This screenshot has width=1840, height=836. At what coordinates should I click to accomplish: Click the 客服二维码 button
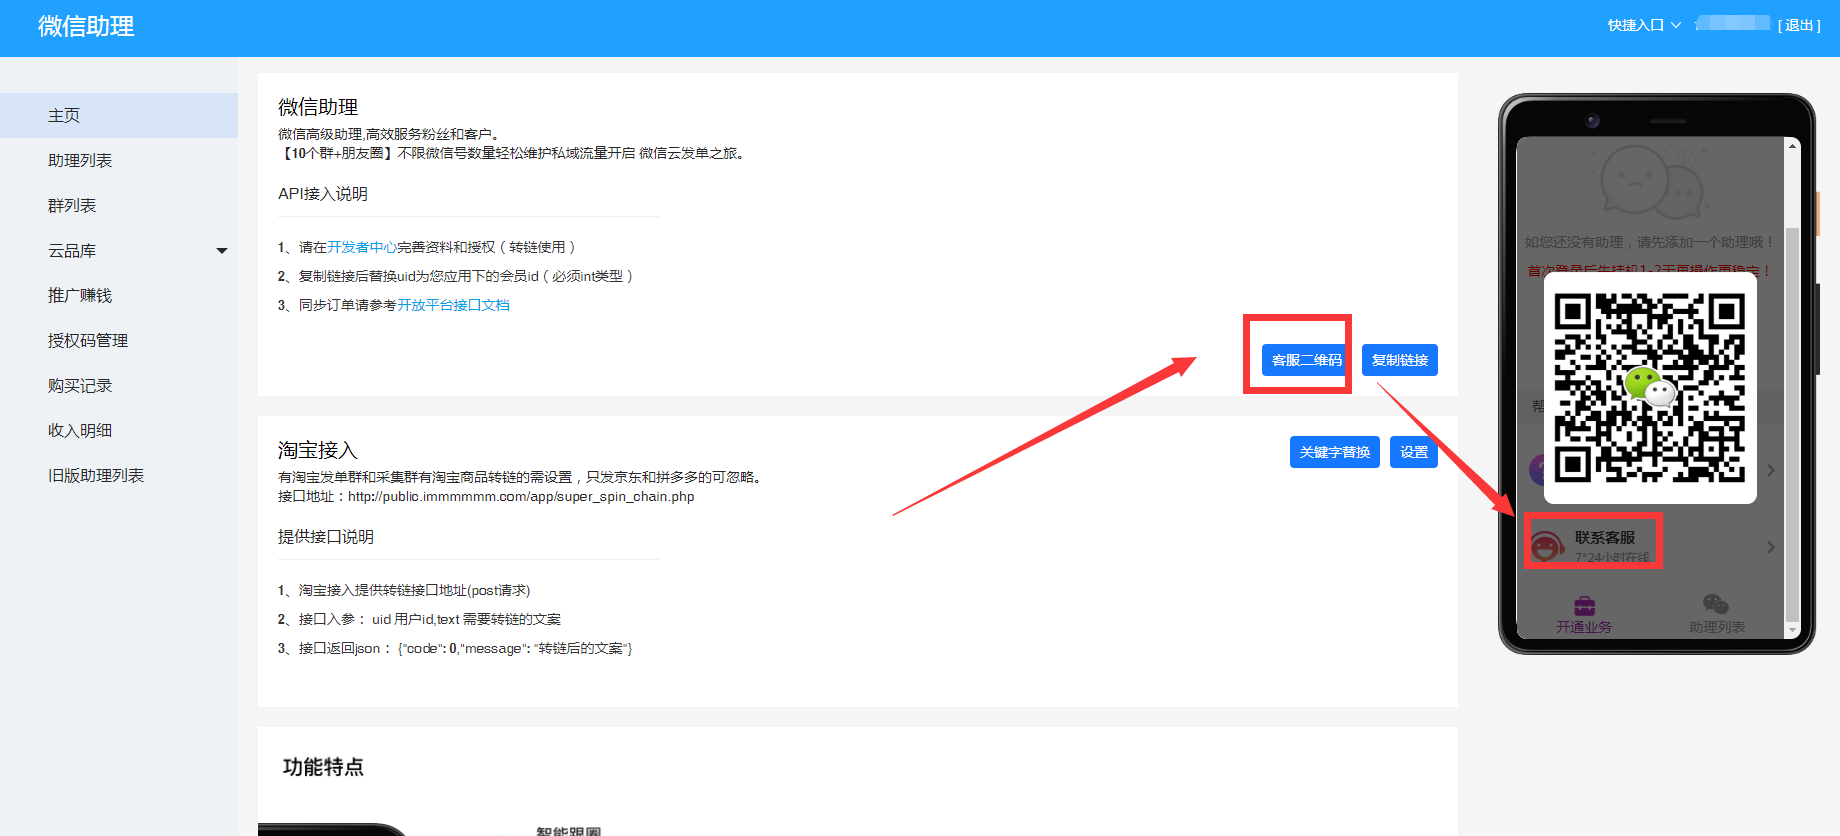tap(1306, 360)
